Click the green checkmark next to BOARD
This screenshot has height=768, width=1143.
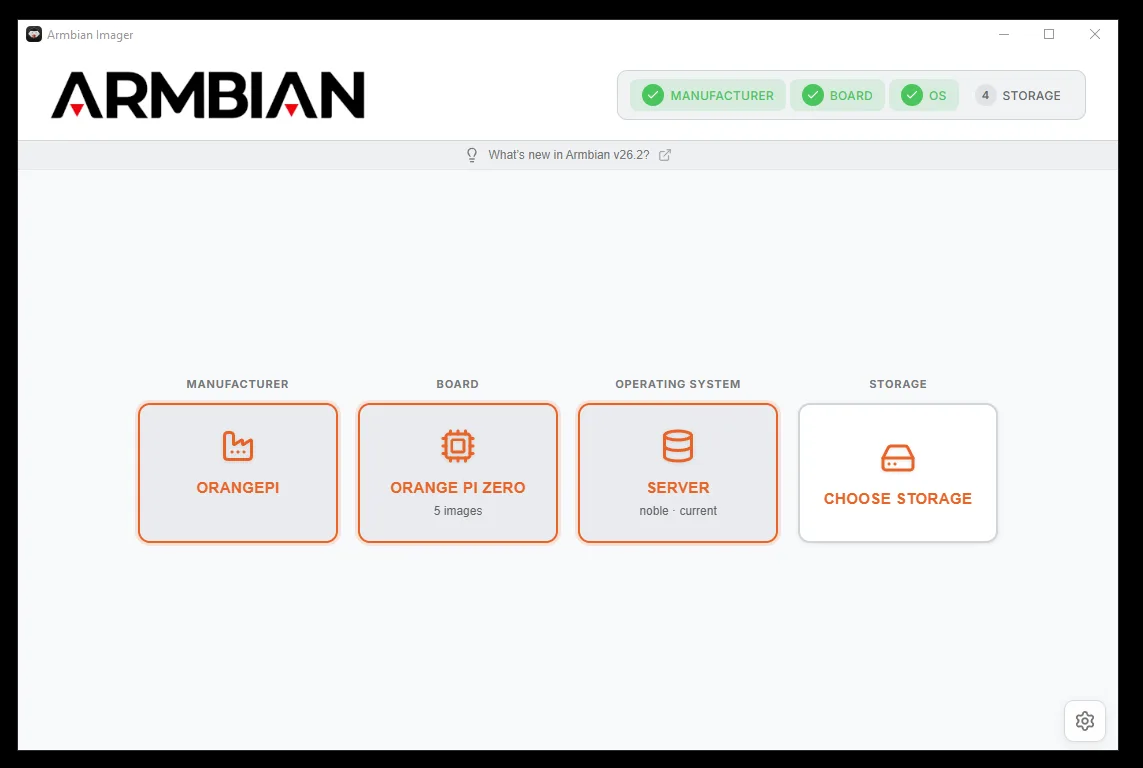click(813, 95)
